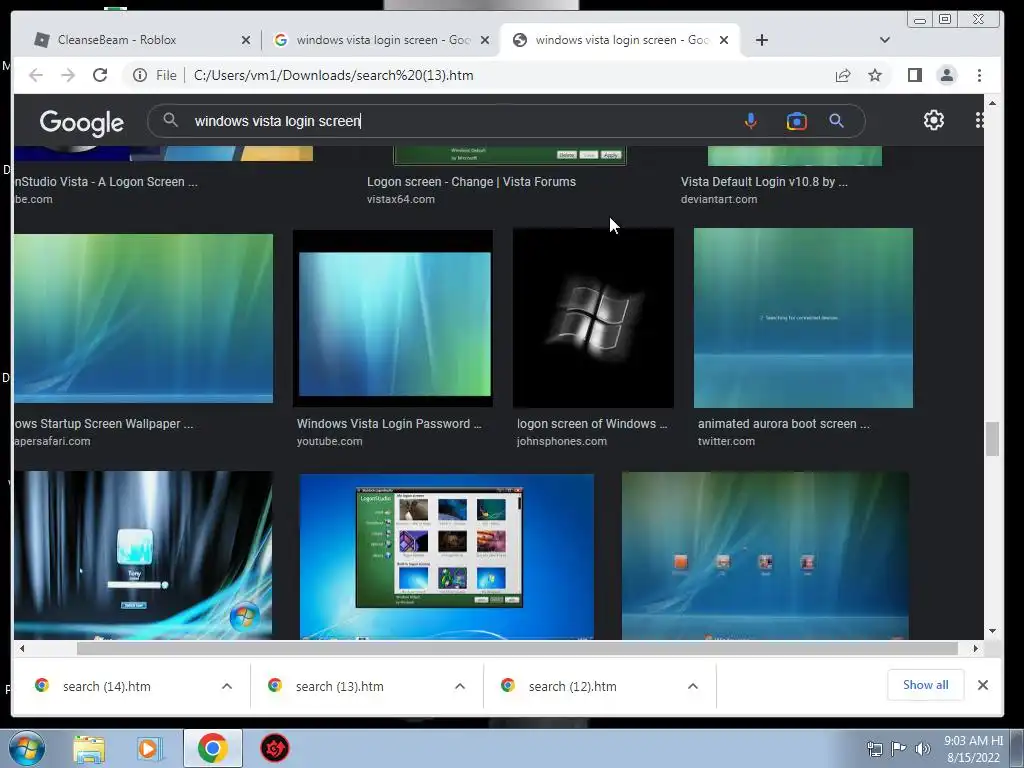This screenshot has height=768, width=1024.
Task: Expand the tab search dropdown chevron
Action: click(x=885, y=40)
